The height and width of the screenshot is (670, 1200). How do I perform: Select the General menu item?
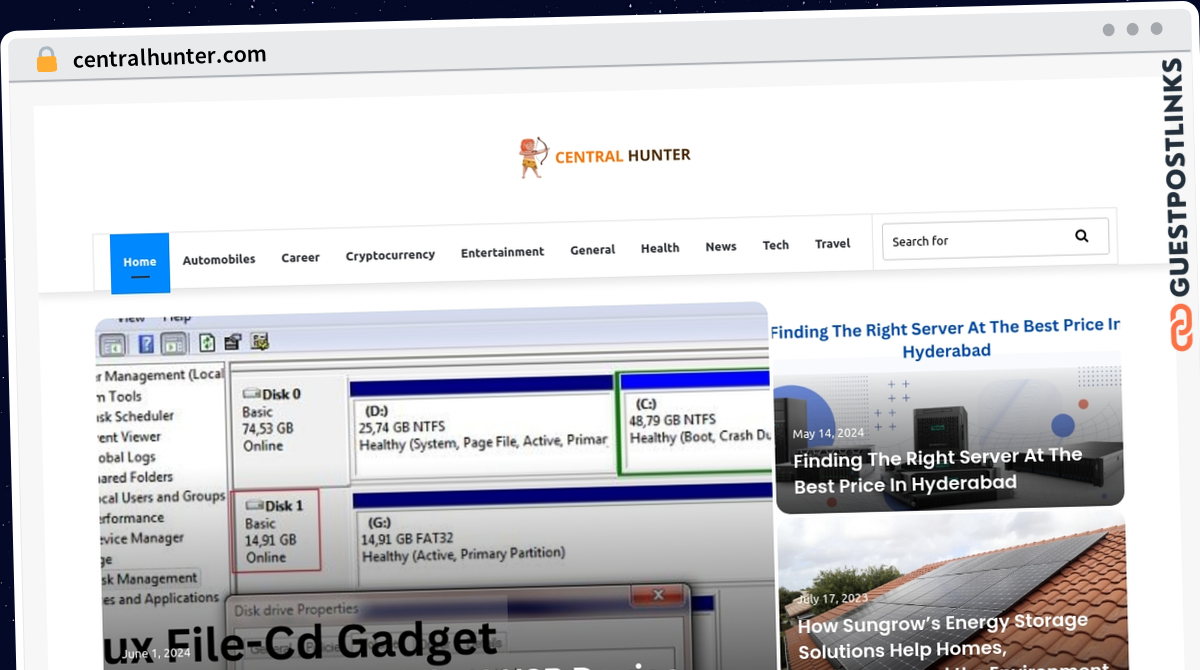pyautogui.click(x=593, y=250)
